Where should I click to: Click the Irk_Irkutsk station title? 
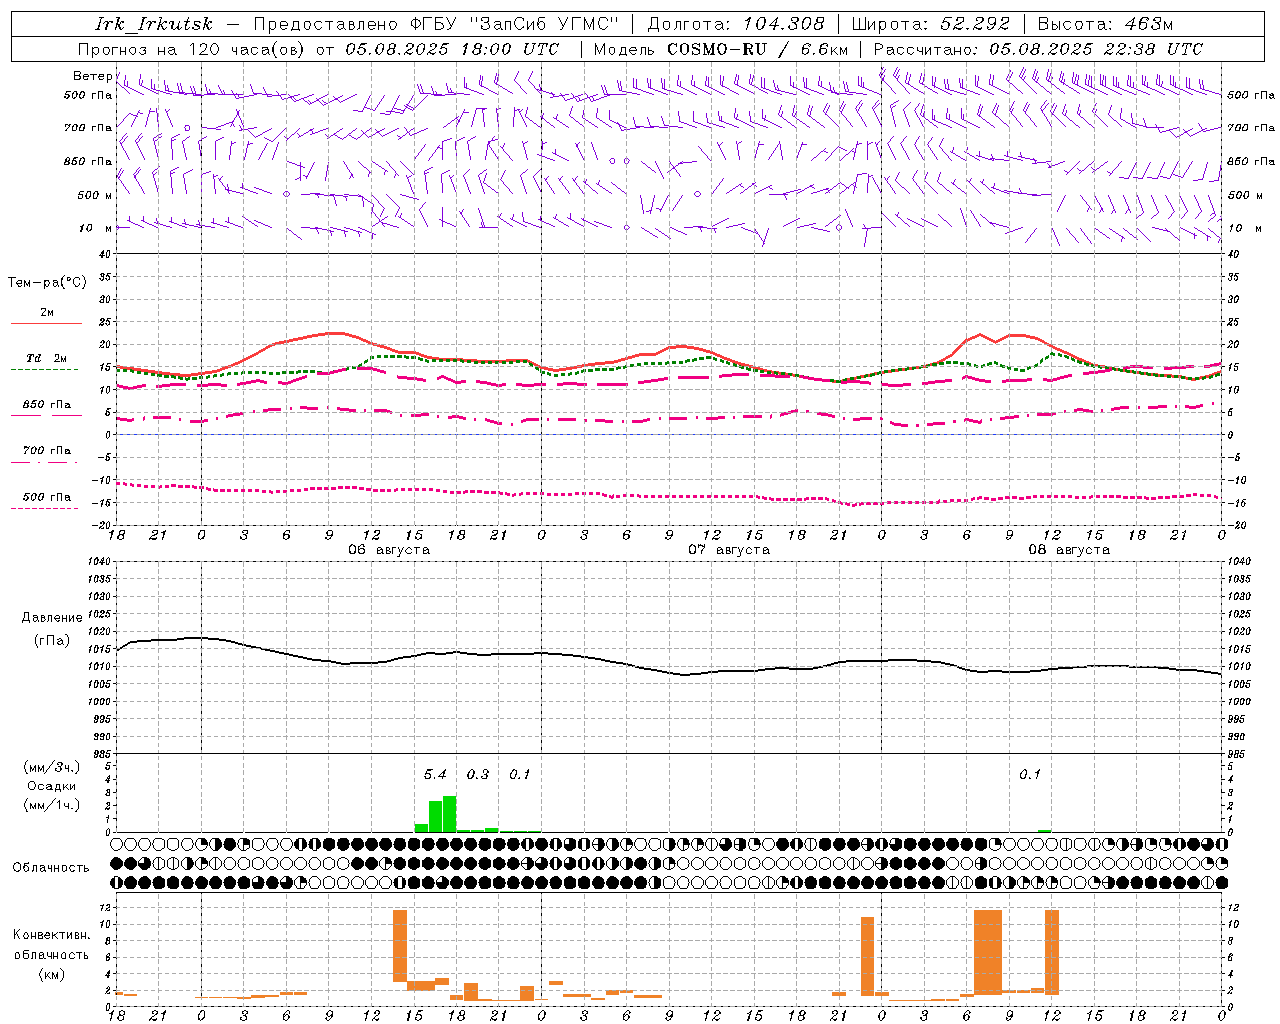coord(154,24)
